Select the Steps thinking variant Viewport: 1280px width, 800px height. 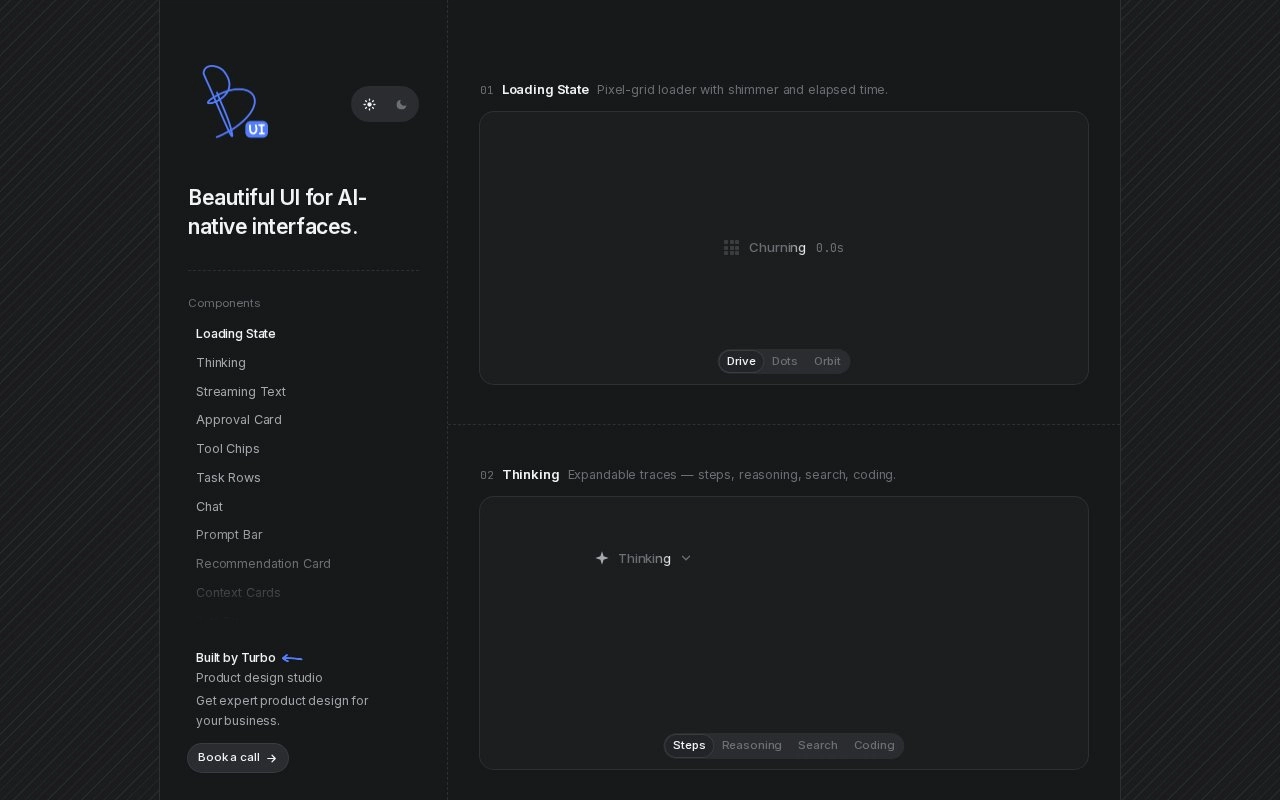click(x=689, y=746)
